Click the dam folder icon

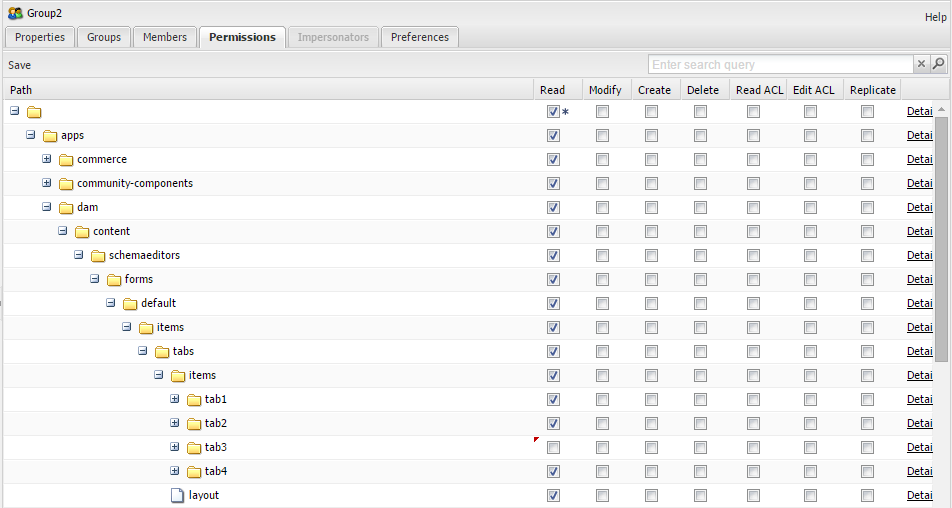coord(66,208)
